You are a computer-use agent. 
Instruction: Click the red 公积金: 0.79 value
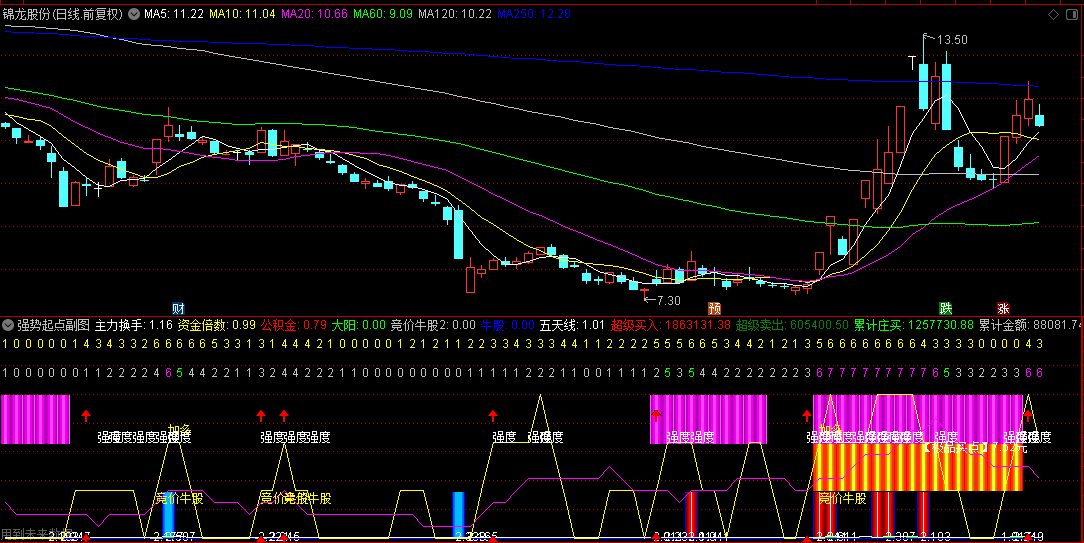click(294, 324)
